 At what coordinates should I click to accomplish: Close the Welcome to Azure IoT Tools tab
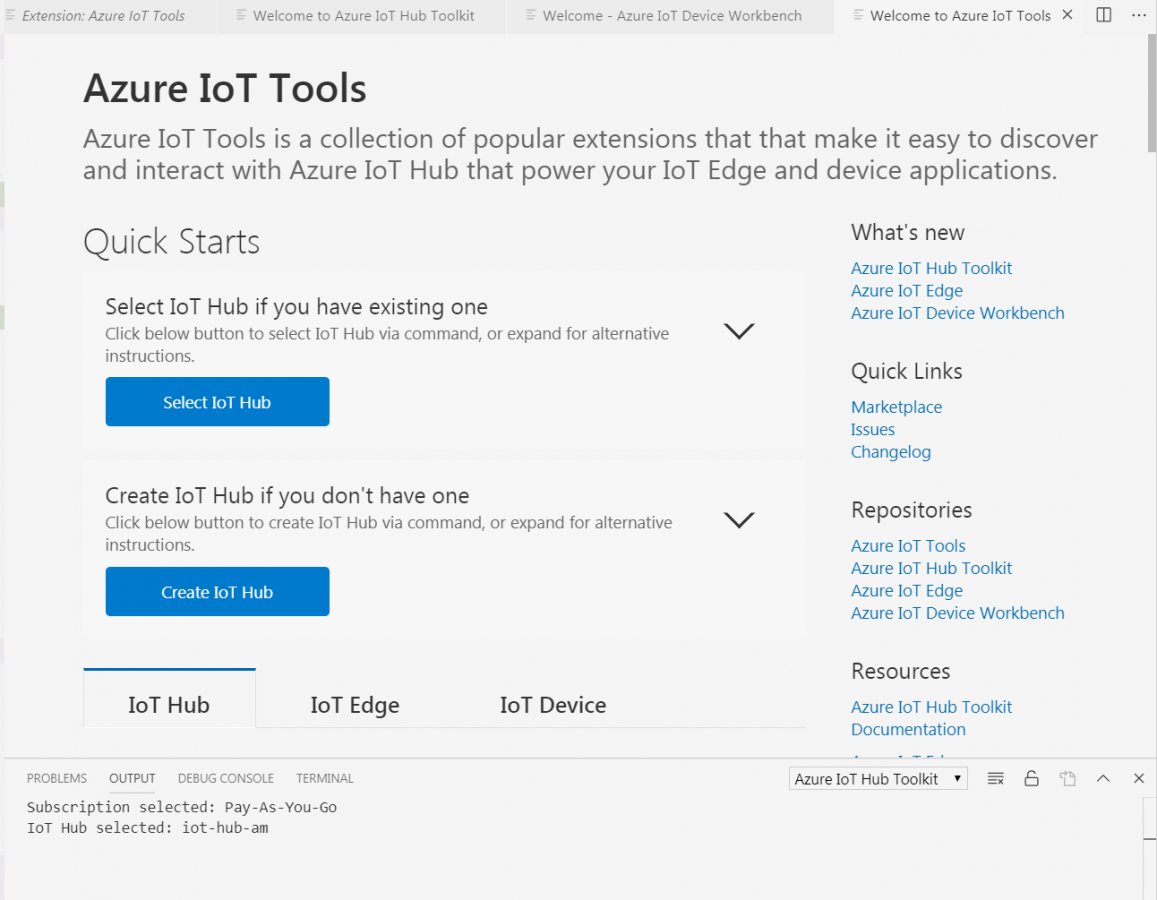pyautogui.click(x=1067, y=15)
